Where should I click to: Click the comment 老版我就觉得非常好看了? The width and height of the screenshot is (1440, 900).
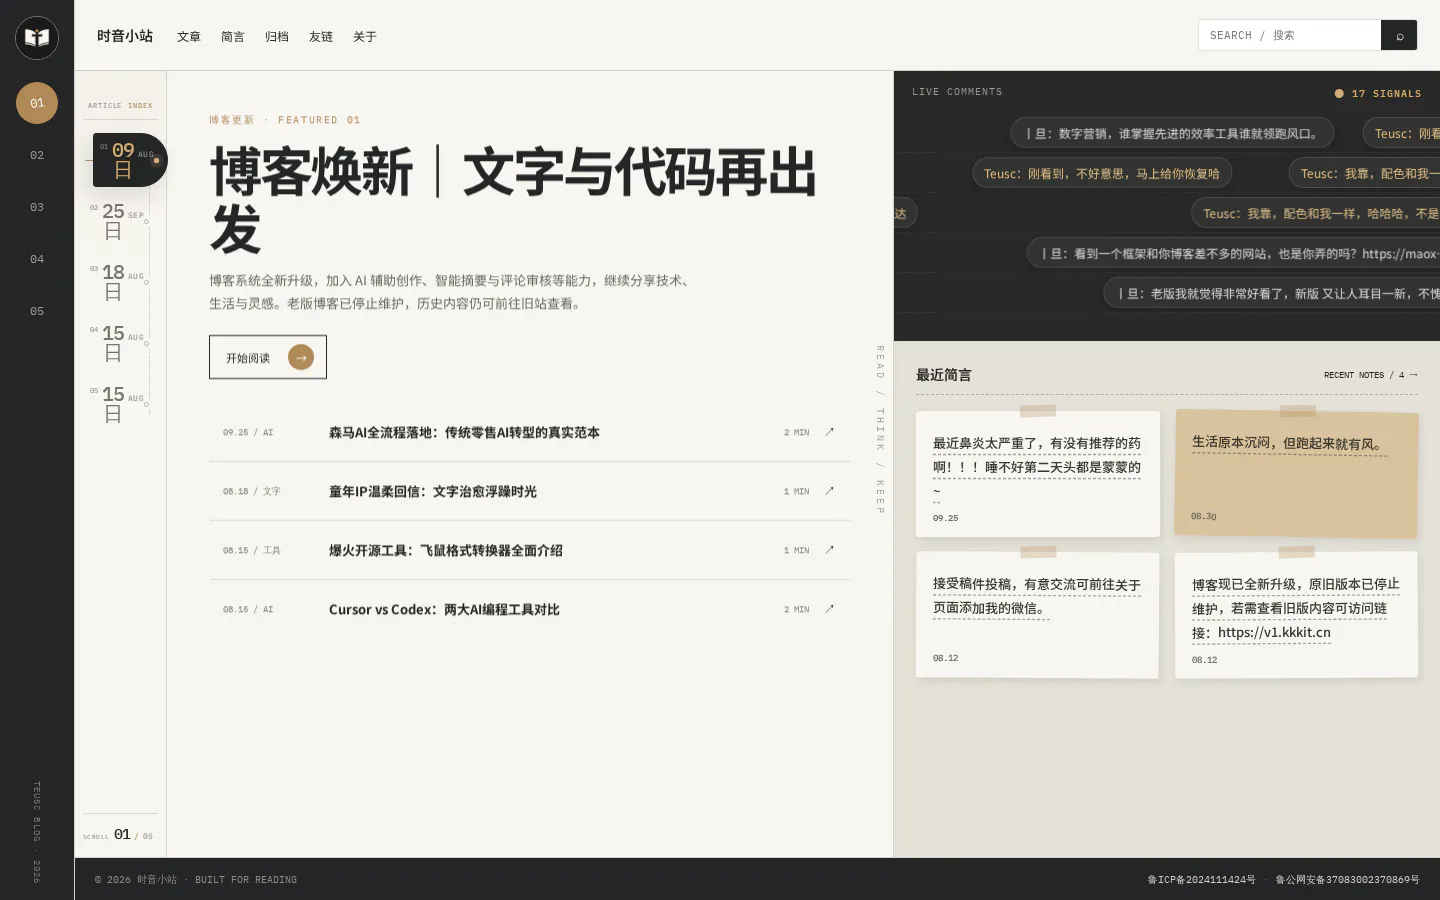click(1272, 293)
